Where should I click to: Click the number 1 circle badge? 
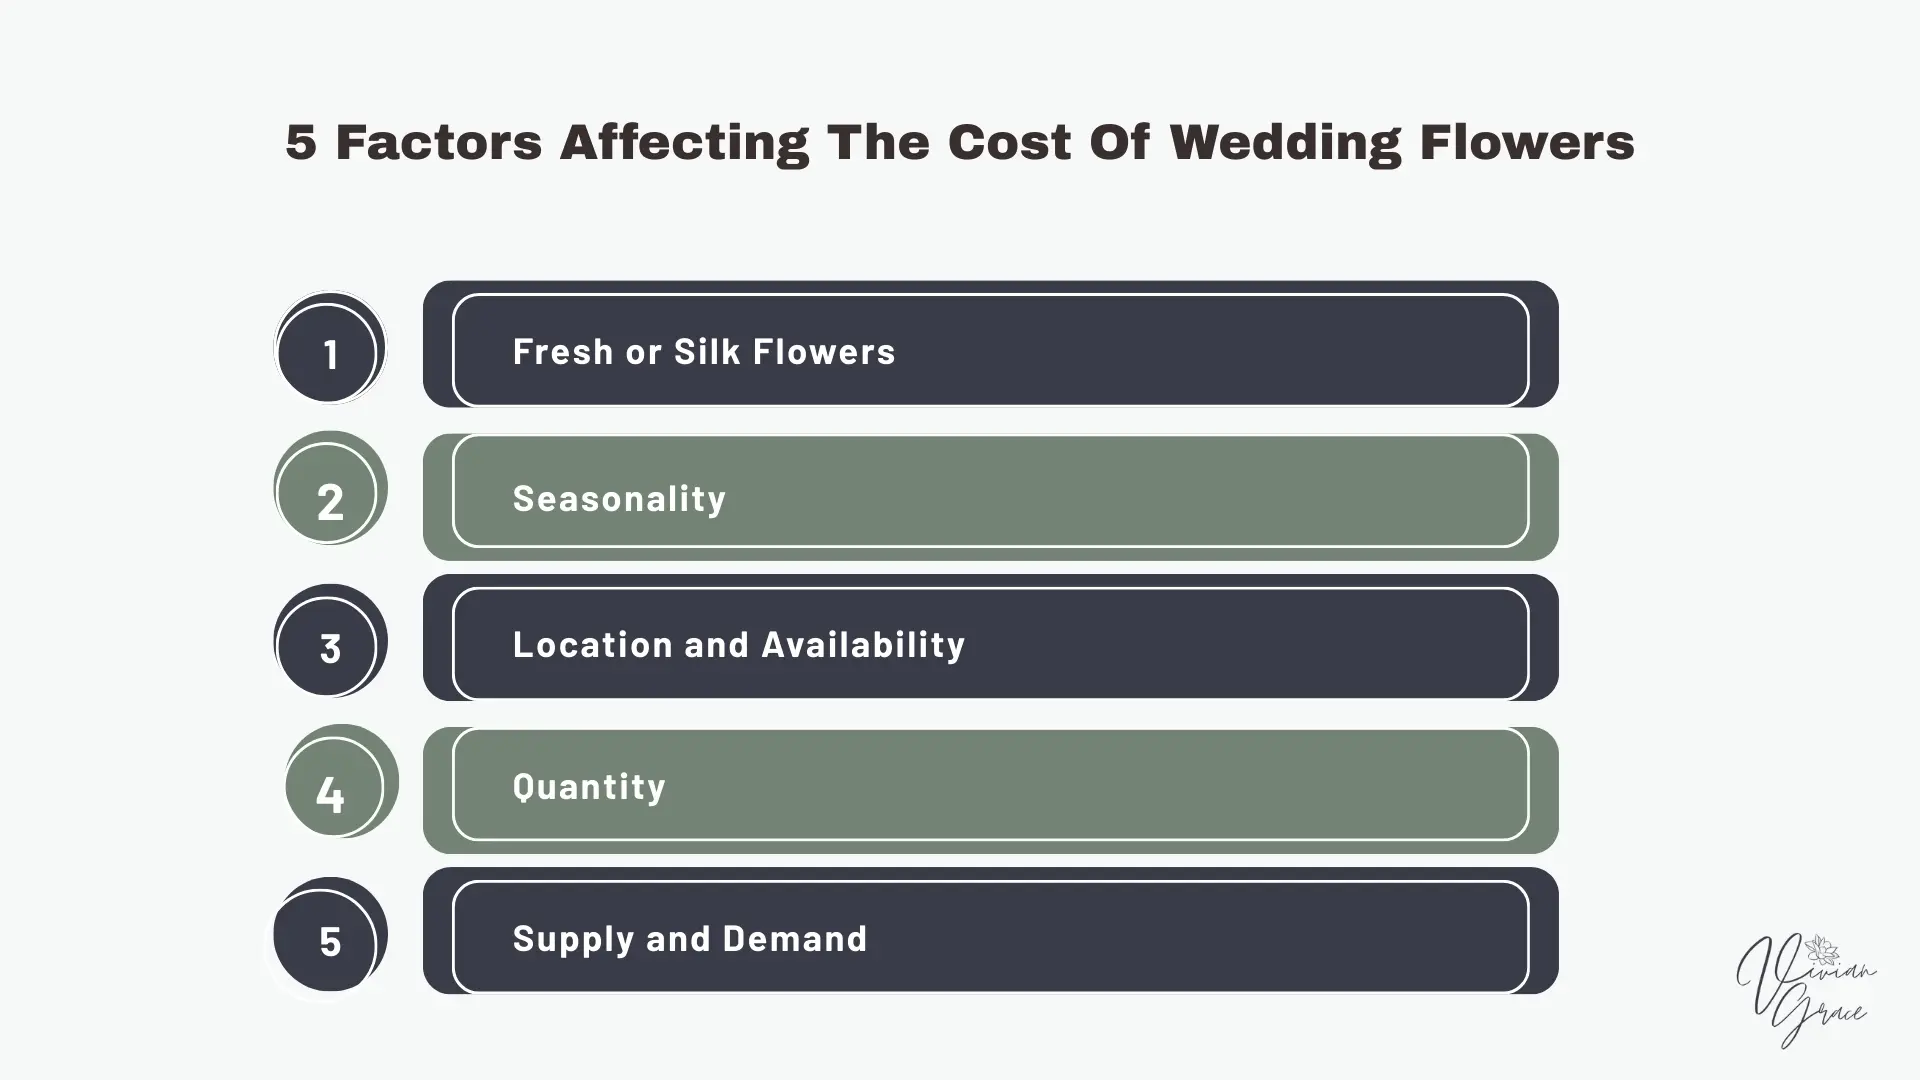tap(330, 349)
